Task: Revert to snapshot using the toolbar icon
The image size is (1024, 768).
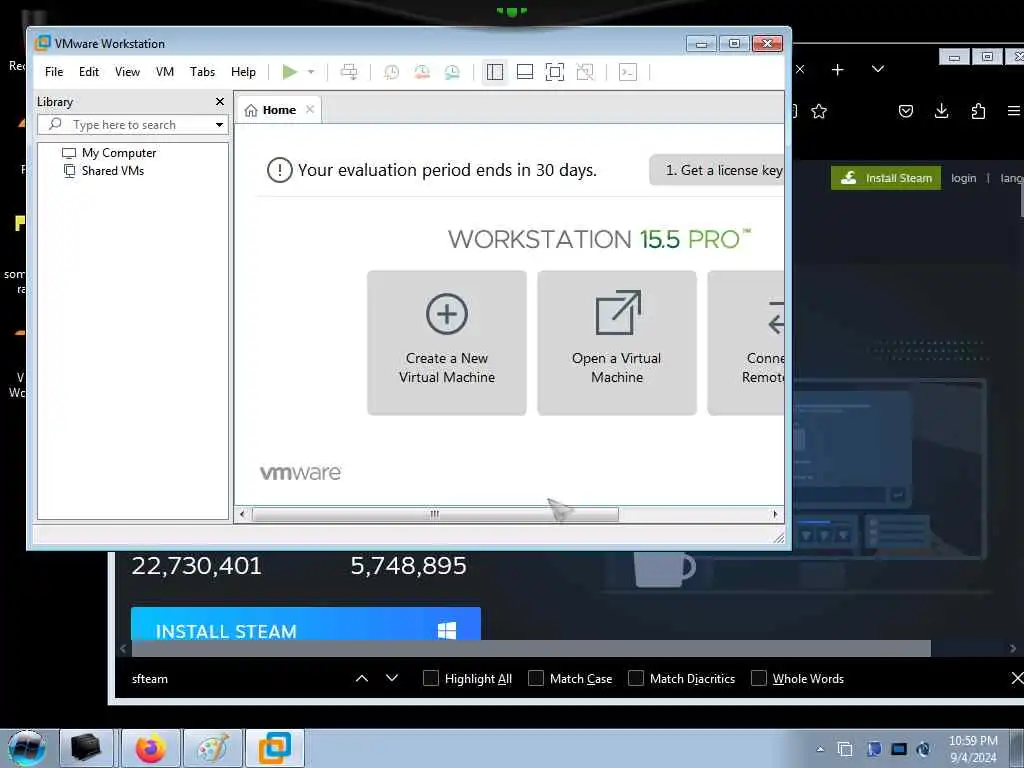Action: point(422,72)
